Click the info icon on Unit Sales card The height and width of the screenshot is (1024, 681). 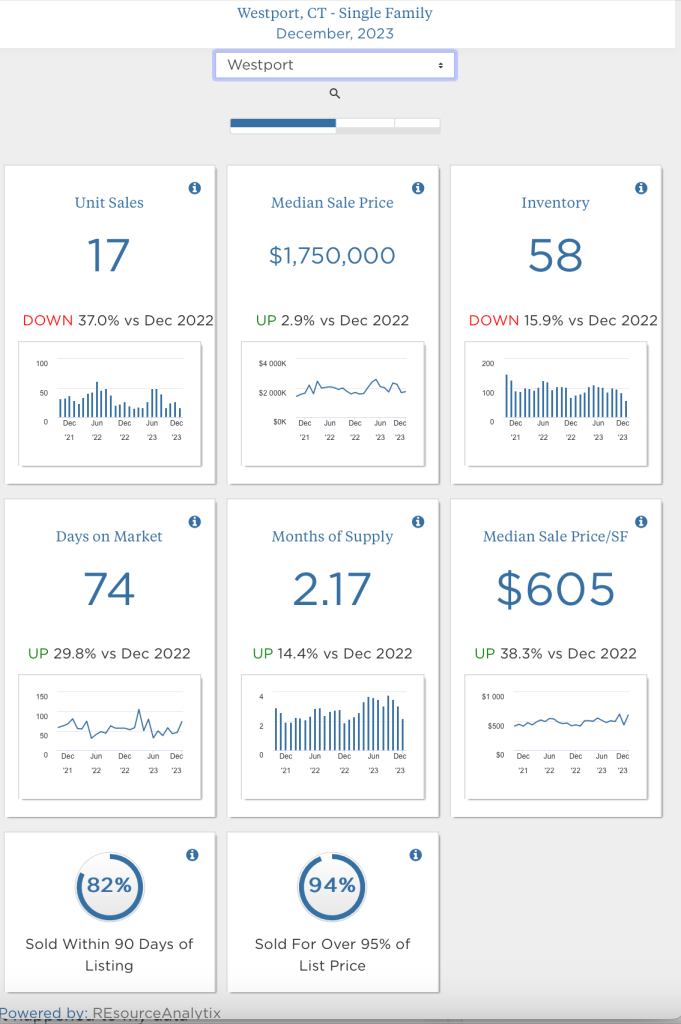pyautogui.click(x=195, y=188)
